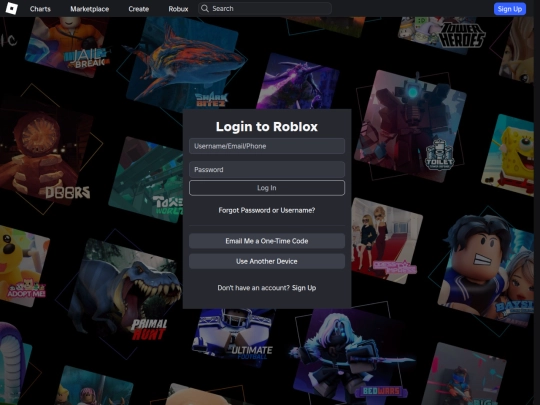Select the red carpet fashion game thumbnail
540x405 pixels.
point(386,241)
